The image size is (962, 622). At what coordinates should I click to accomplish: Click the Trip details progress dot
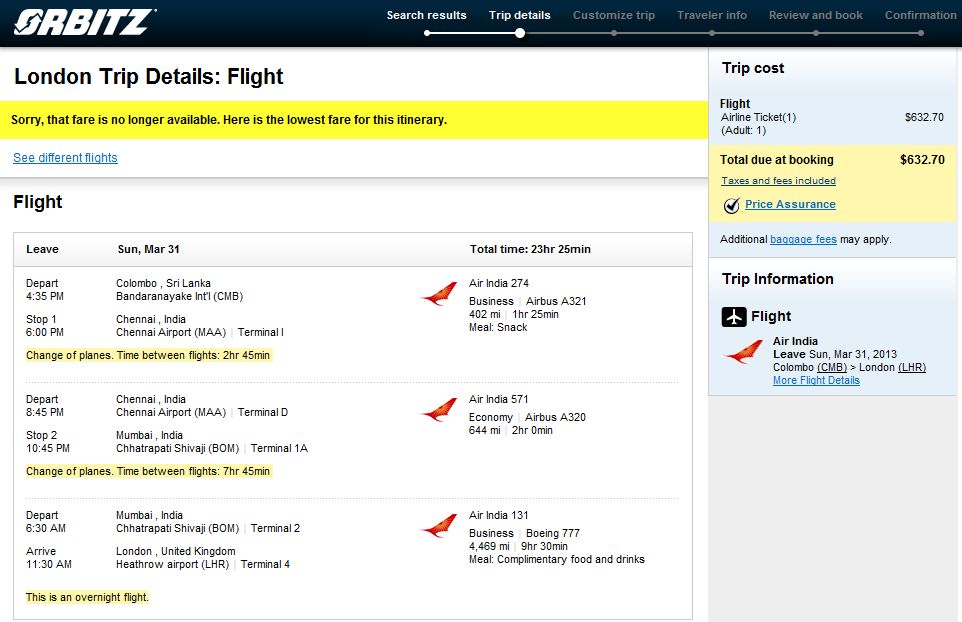click(520, 33)
